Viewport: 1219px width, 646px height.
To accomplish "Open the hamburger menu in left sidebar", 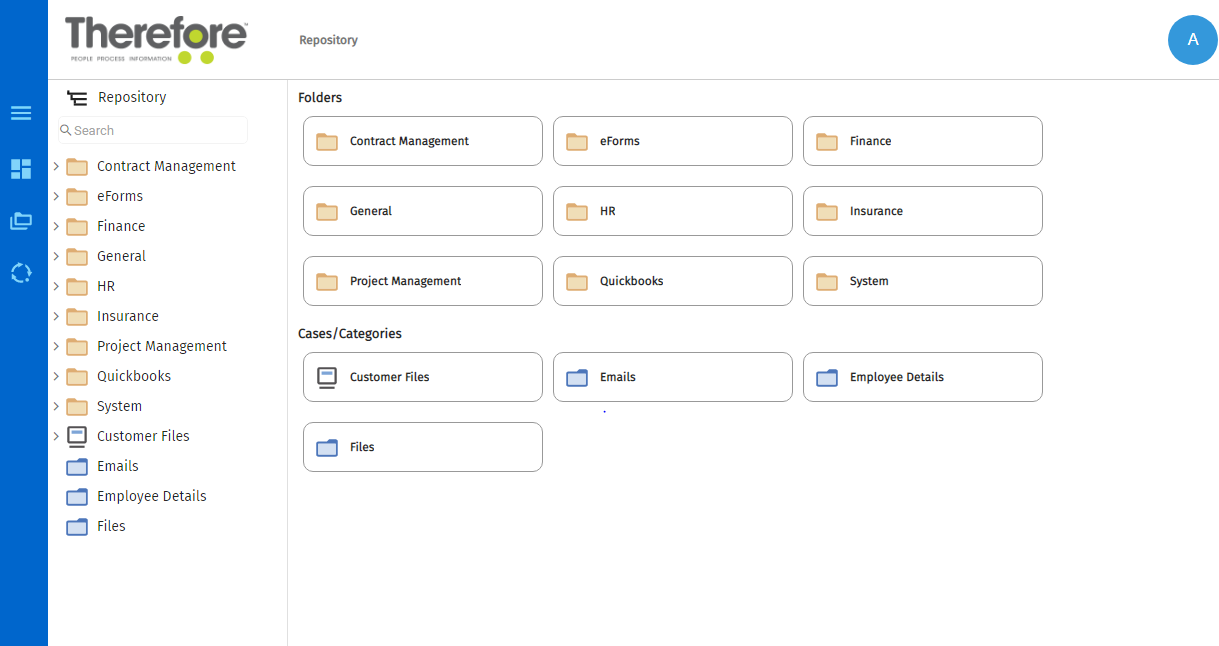I will click(21, 113).
